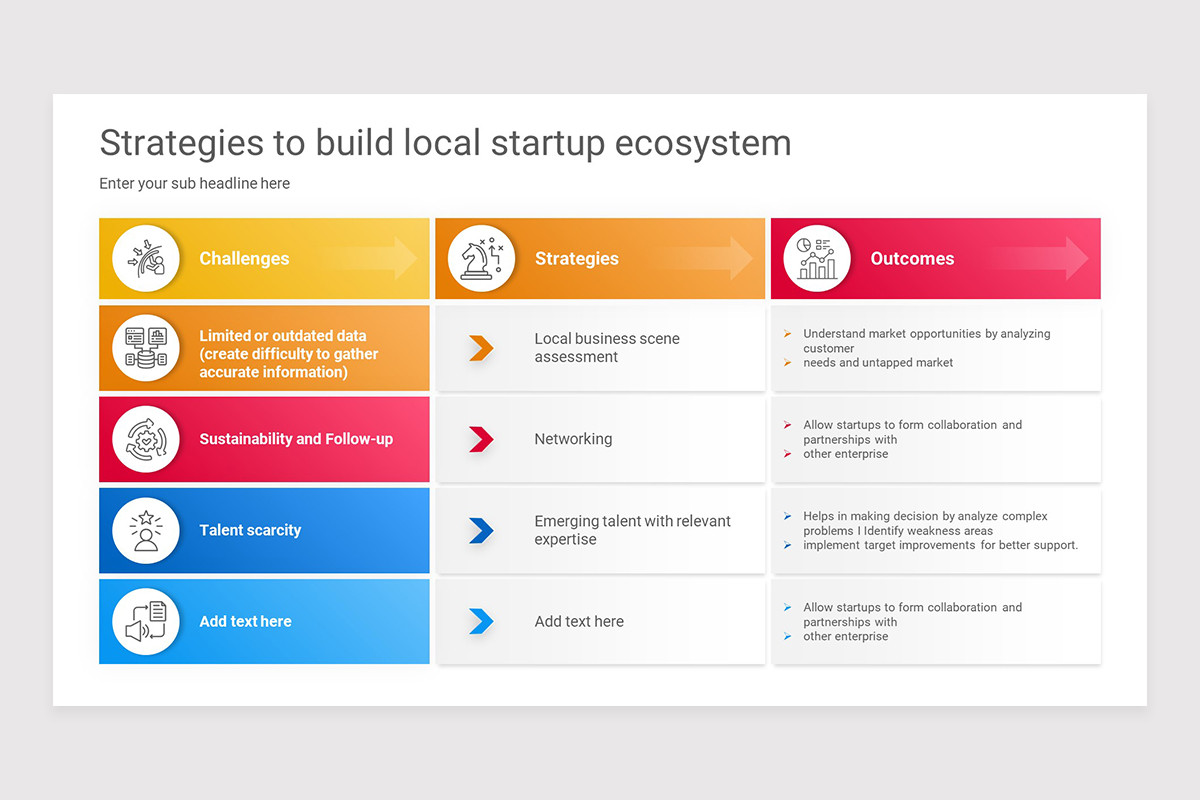Image resolution: width=1200 pixels, height=800 pixels.
Task: Click the Strategies heading text
Action: click(577, 259)
